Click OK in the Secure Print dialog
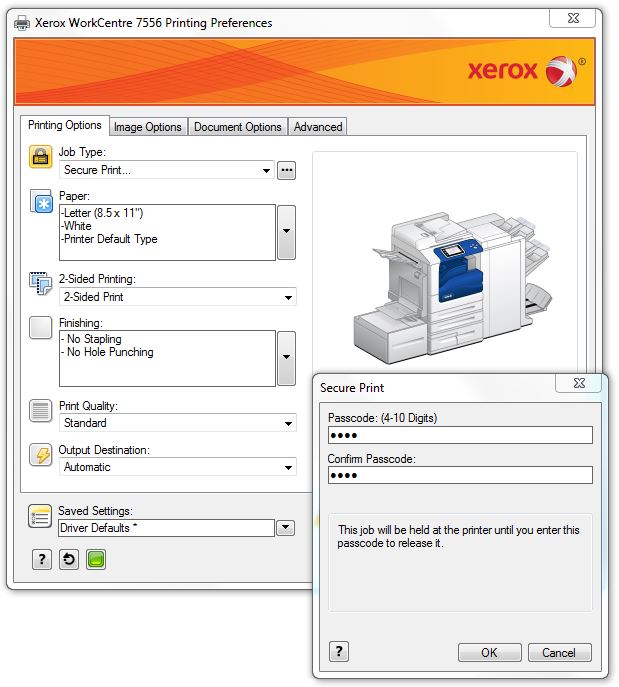619x687 pixels. coord(489,653)
